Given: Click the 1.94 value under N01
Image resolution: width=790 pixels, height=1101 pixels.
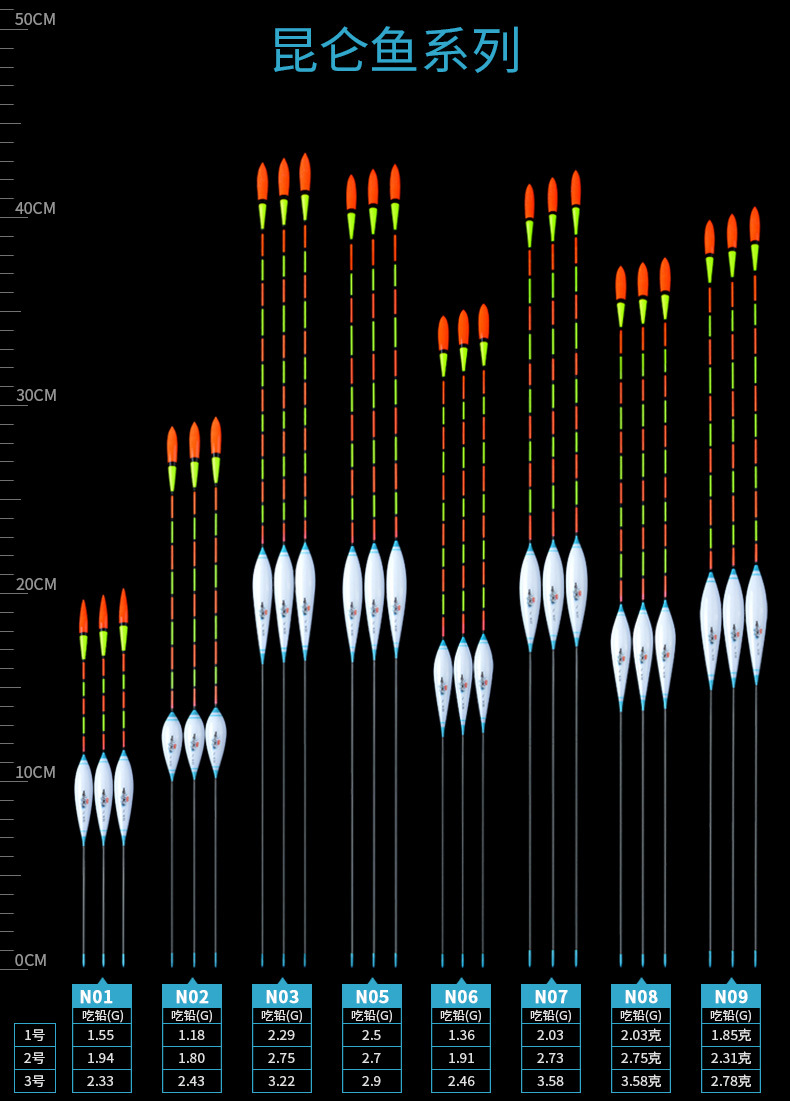Looking at the screenshot, I should [102, 1058].
